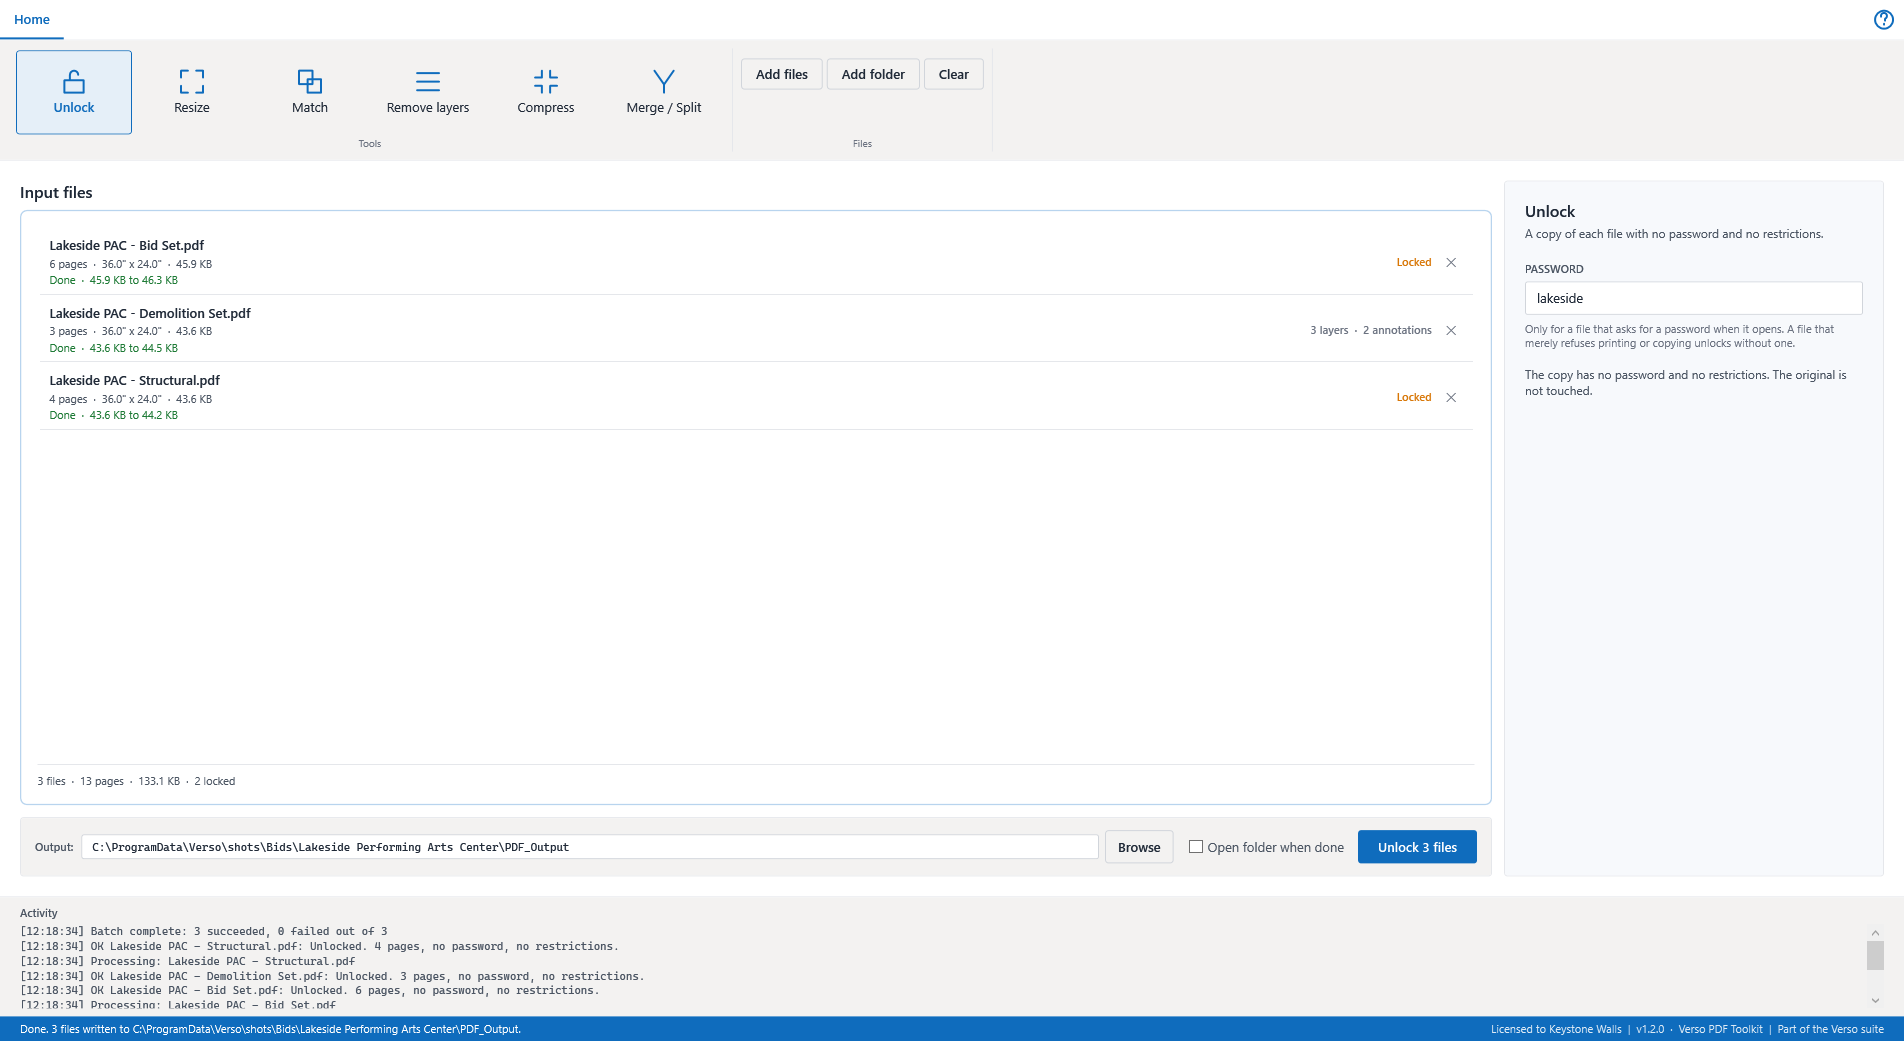Select Lakeside PAC - Demolition Set.pdf row

(x=756, y=330)
